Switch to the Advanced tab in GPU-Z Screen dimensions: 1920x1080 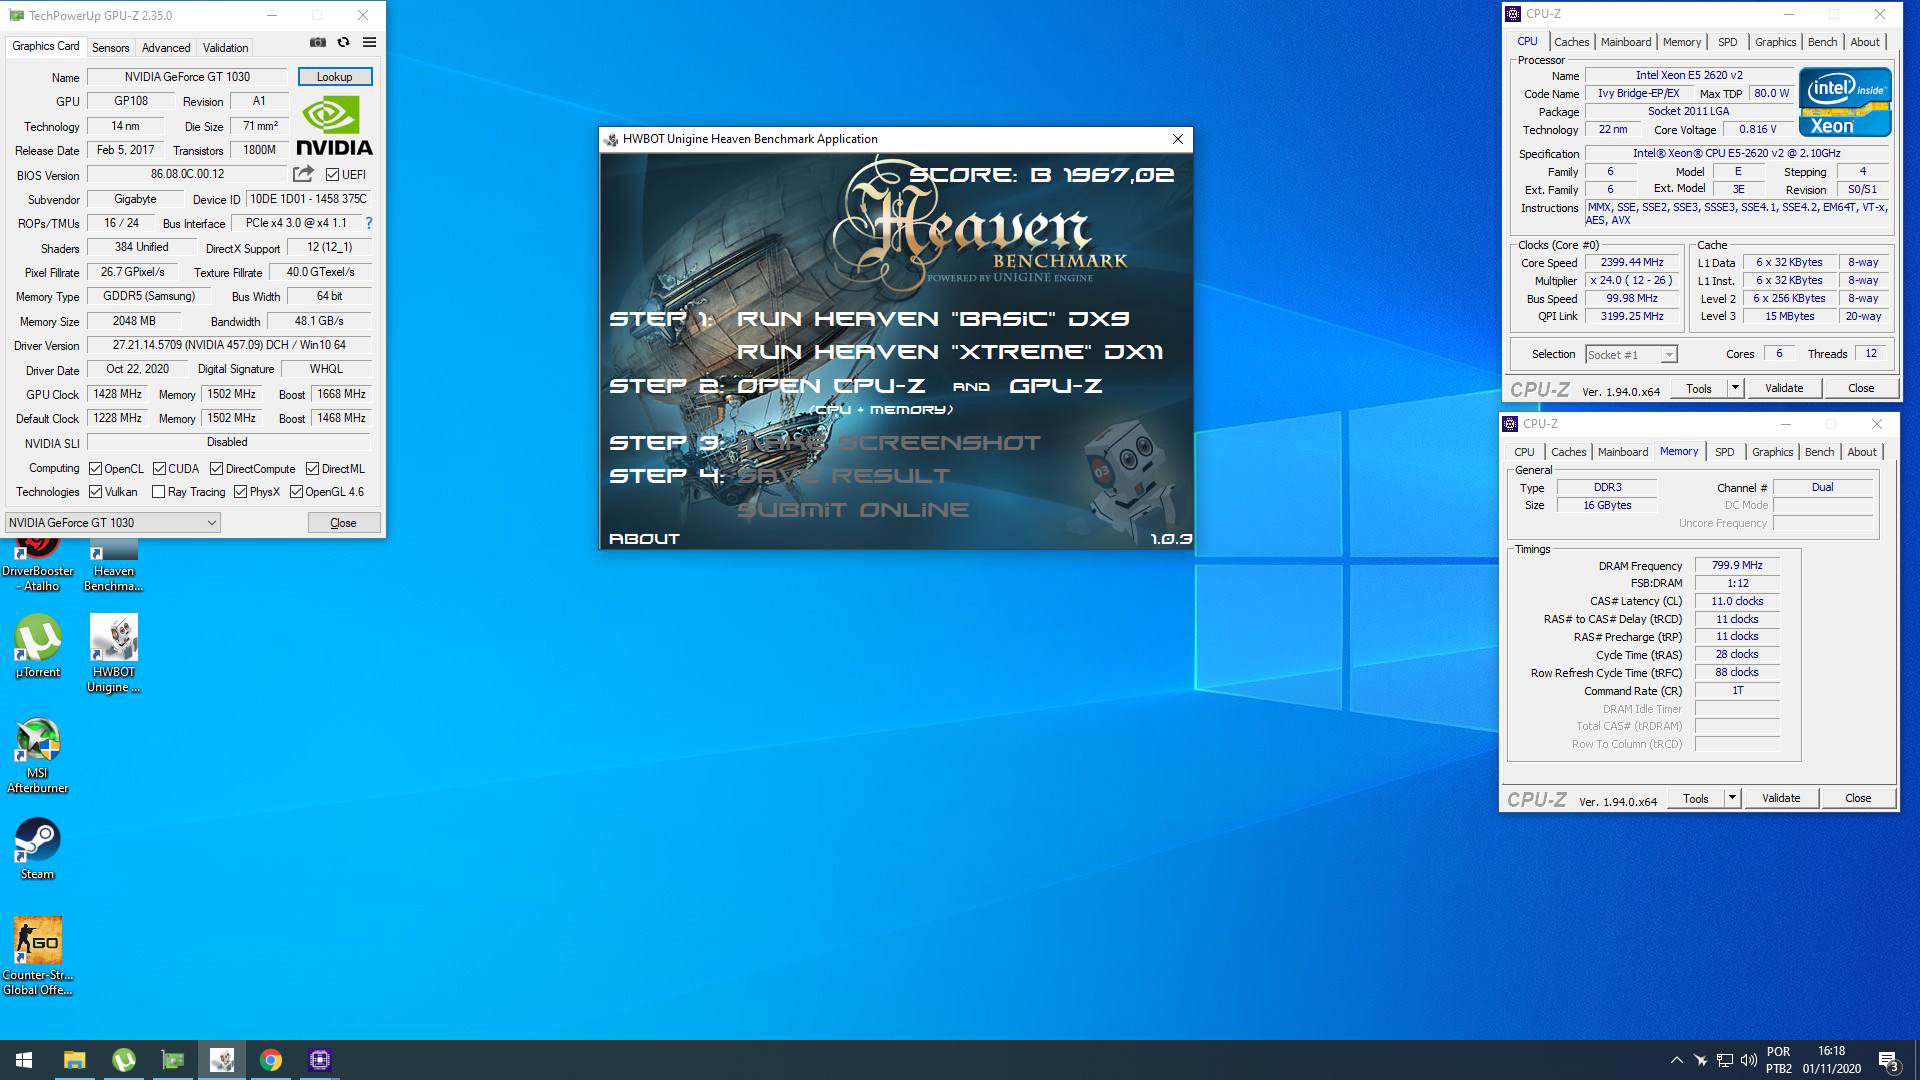166,47
